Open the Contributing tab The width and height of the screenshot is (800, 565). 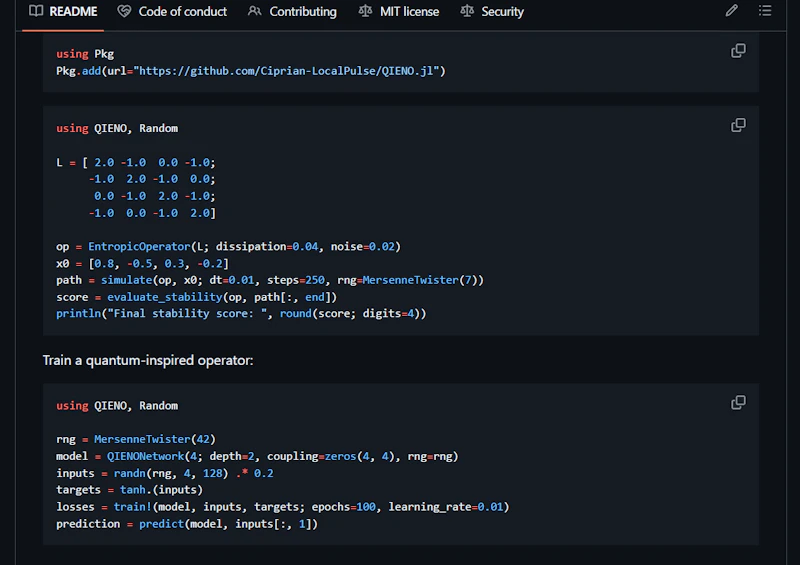pyautogui.click(x=292, y=12)
